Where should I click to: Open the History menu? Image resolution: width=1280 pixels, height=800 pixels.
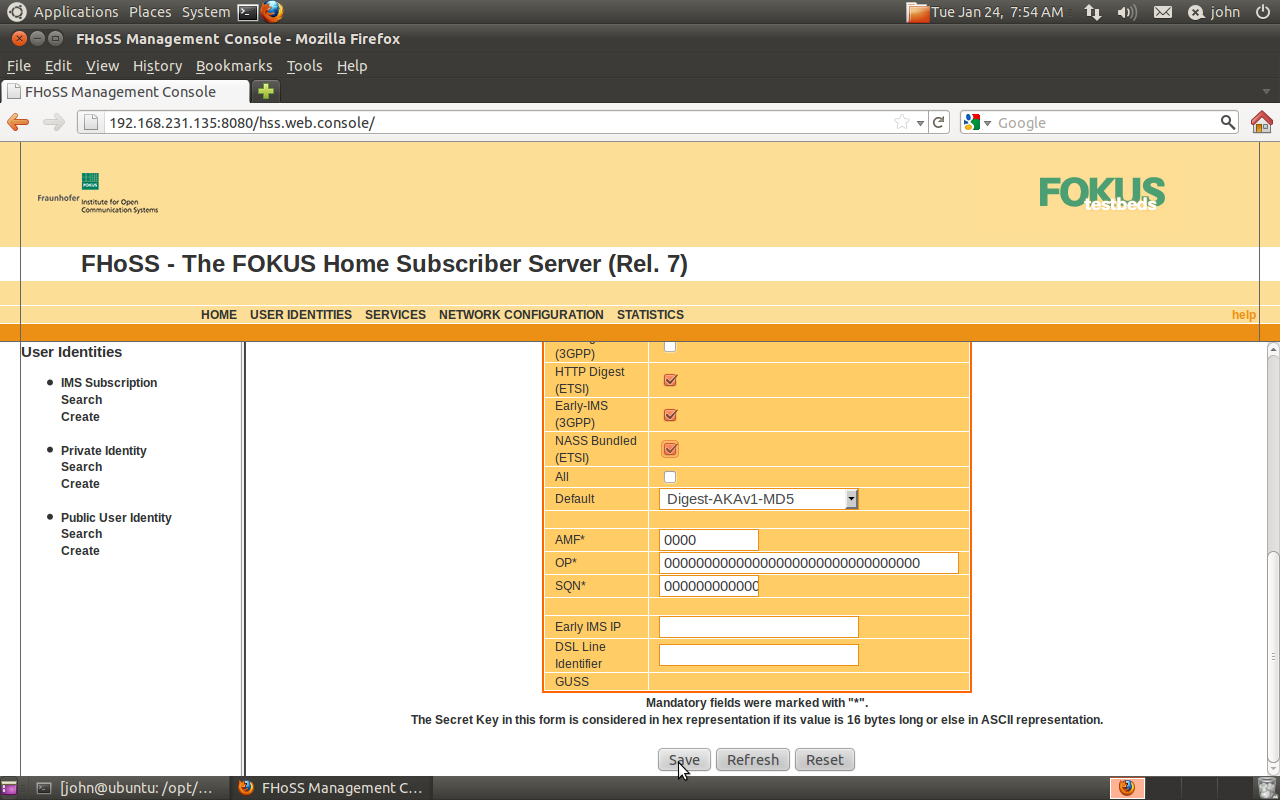click(157, 66)
